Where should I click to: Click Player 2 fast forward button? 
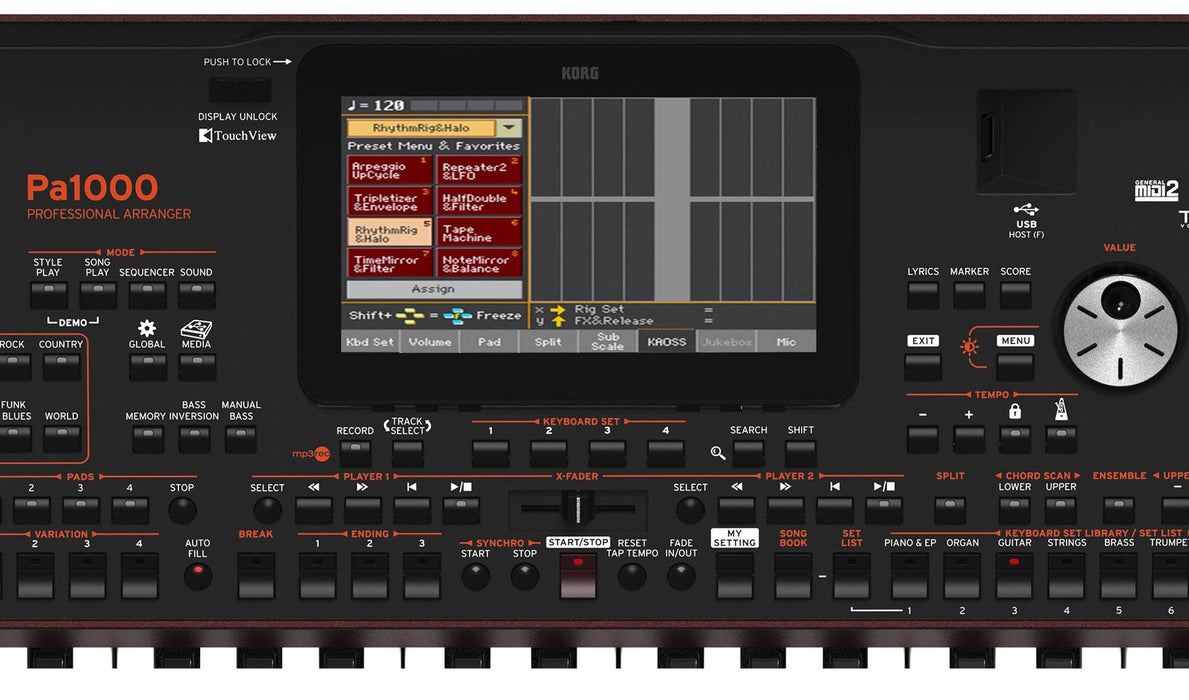coord(786,510)
